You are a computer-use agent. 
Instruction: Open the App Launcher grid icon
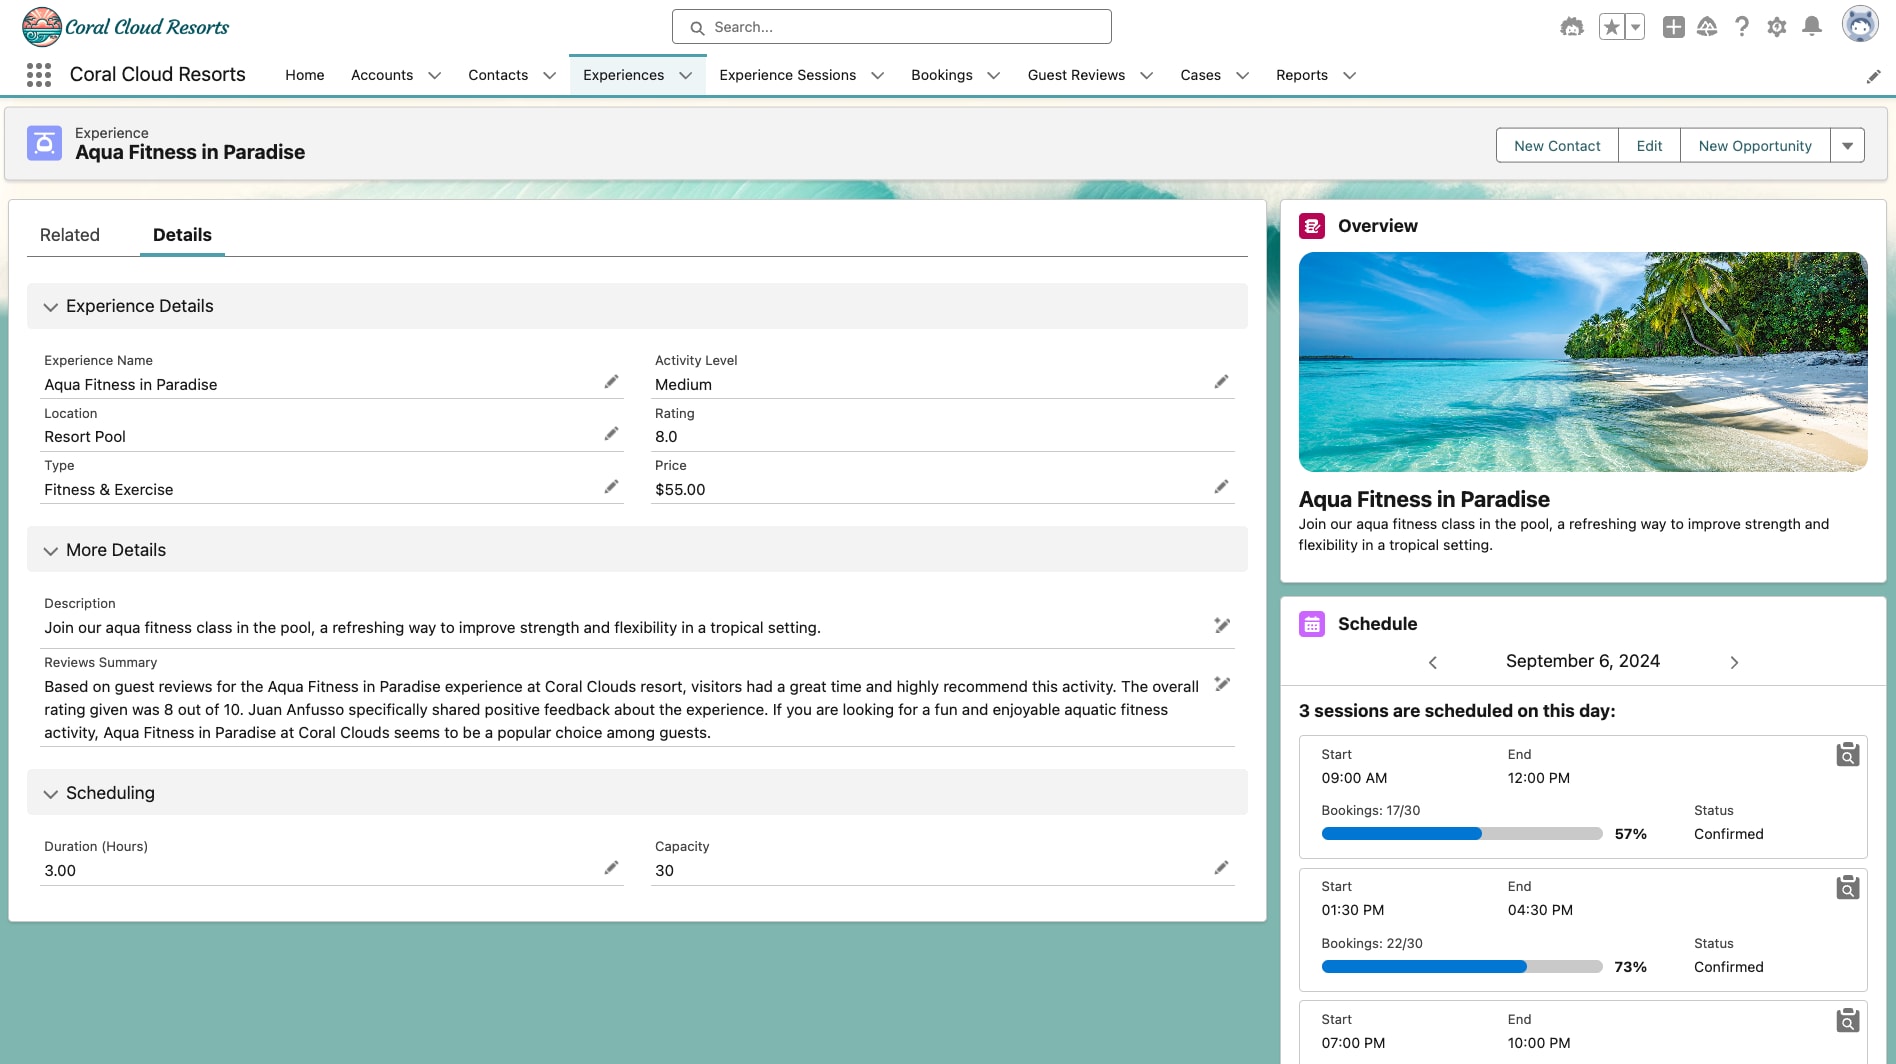pos(39,75)
